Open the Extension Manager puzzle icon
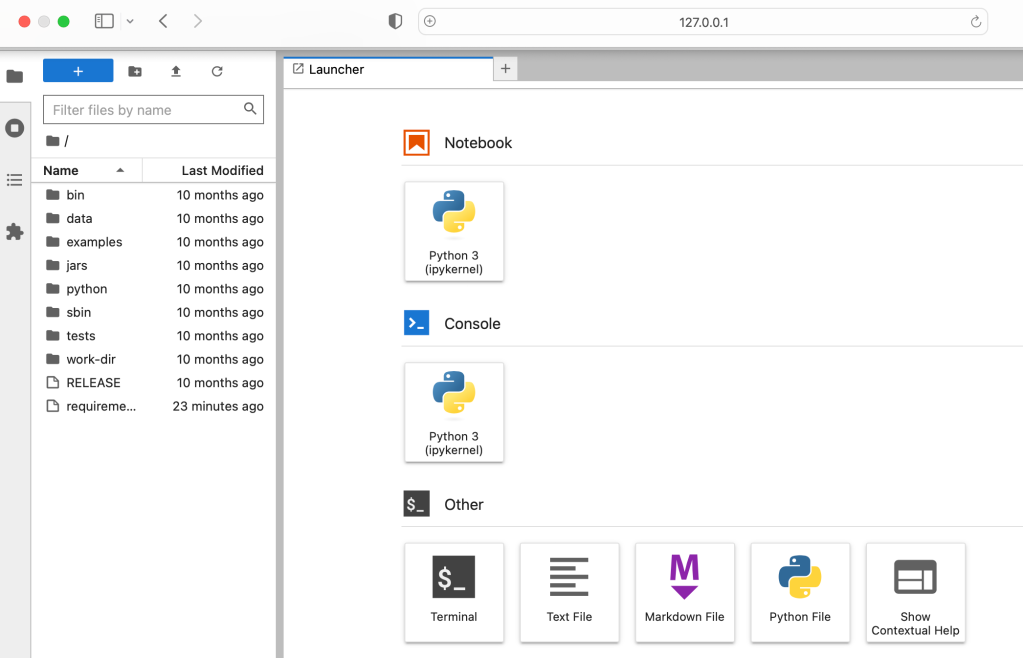1023x658 pixels. (15, 232)
